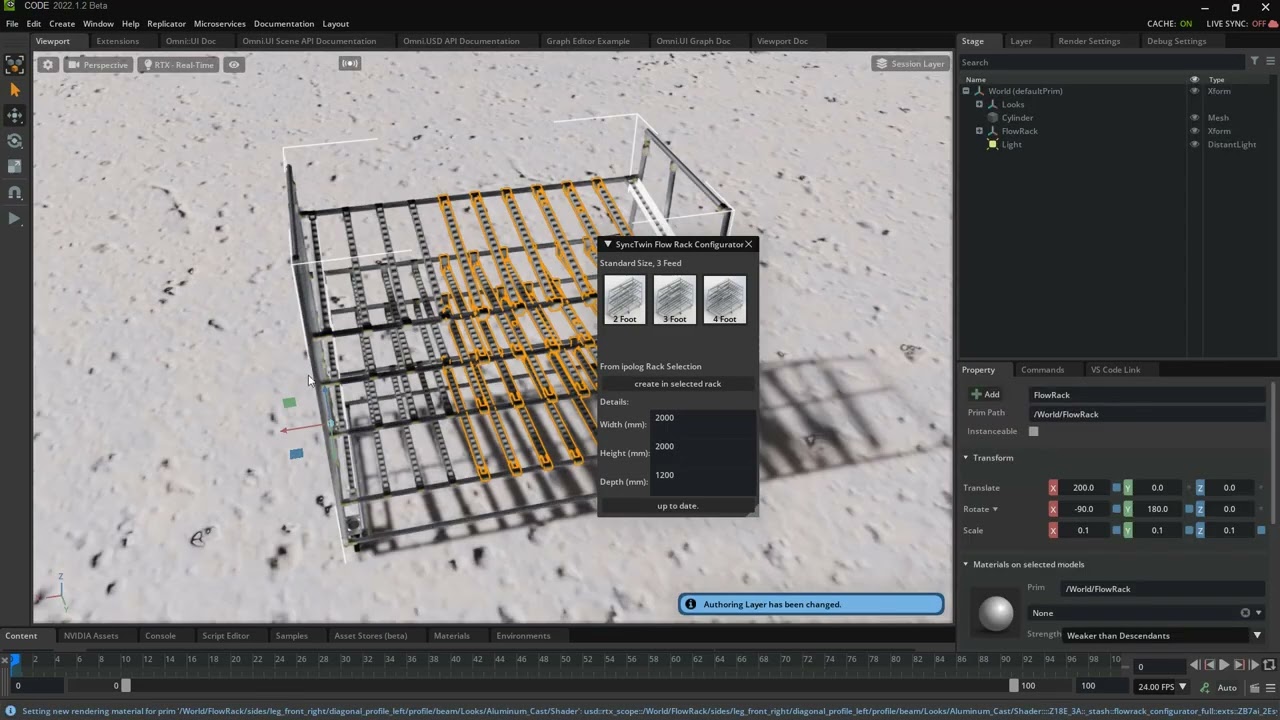Viewport: 1280px width, 720px height.
Task: Clear the material with the X icon
Action: pos(1245,613)
